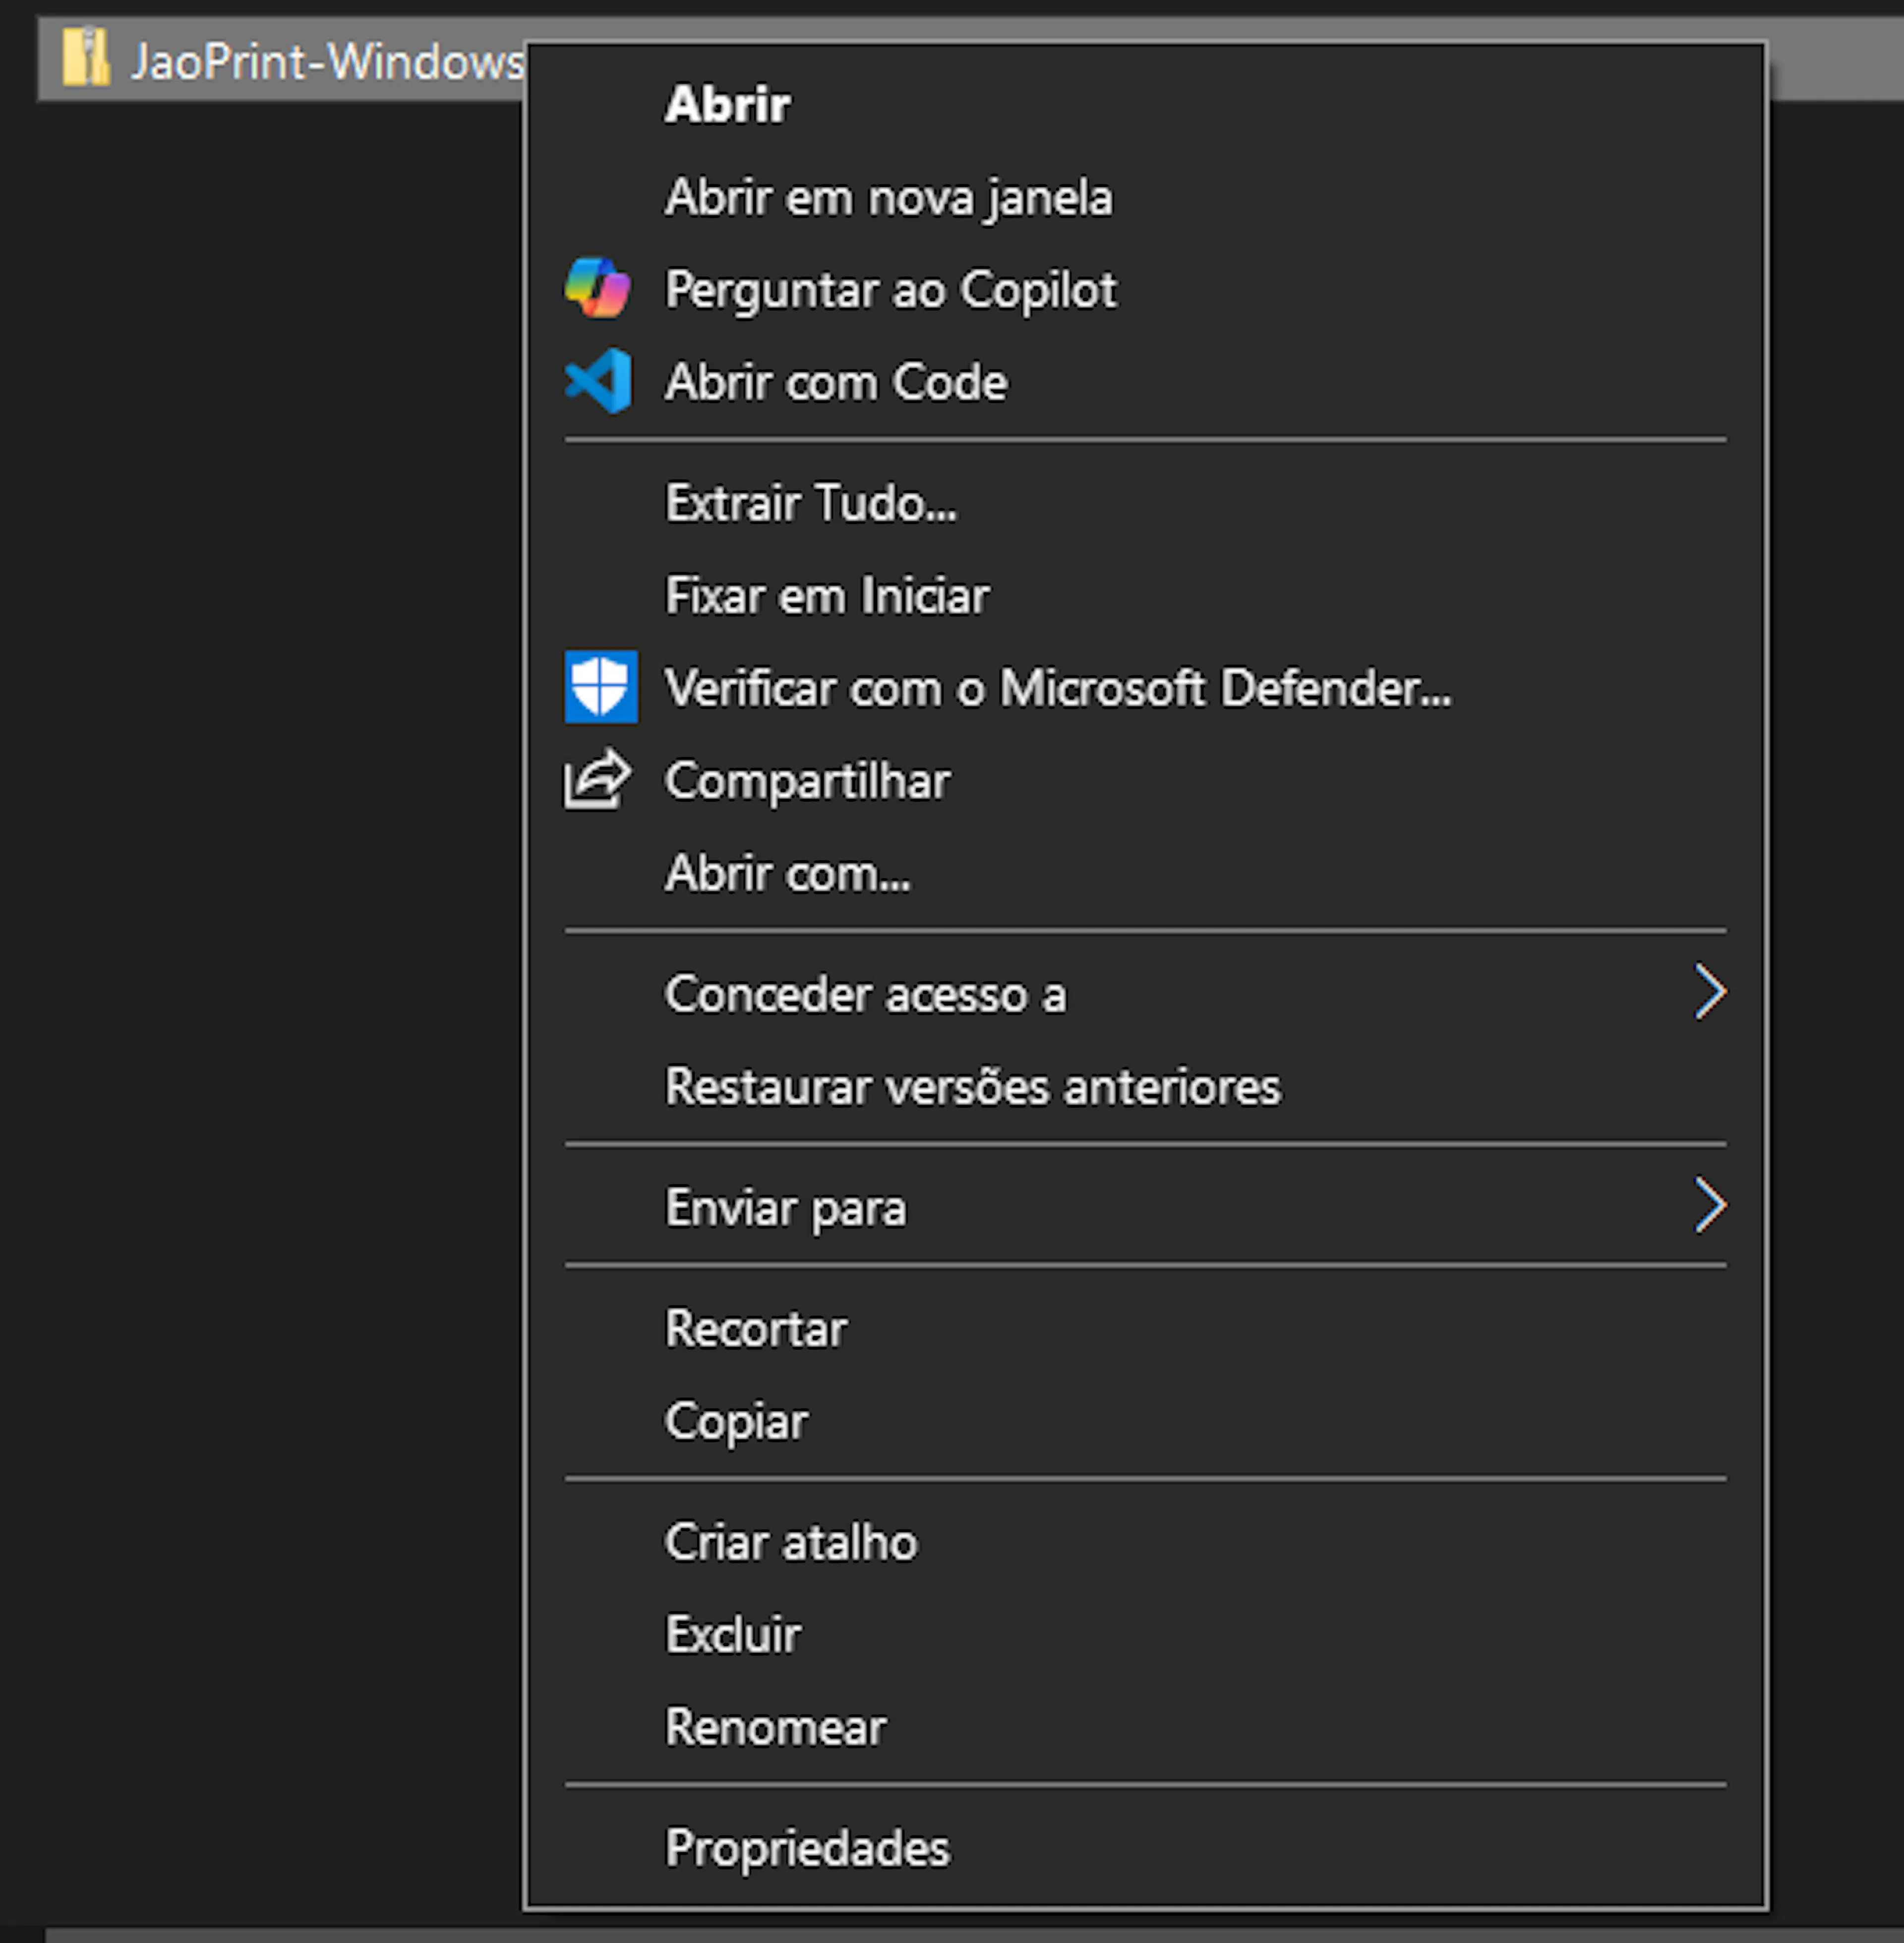This screenshot has width=1904, height=1943.
Task: Choose Verificar com o Microsoft Defender...
Action: pyautogui.click(x=1145, y=687)
